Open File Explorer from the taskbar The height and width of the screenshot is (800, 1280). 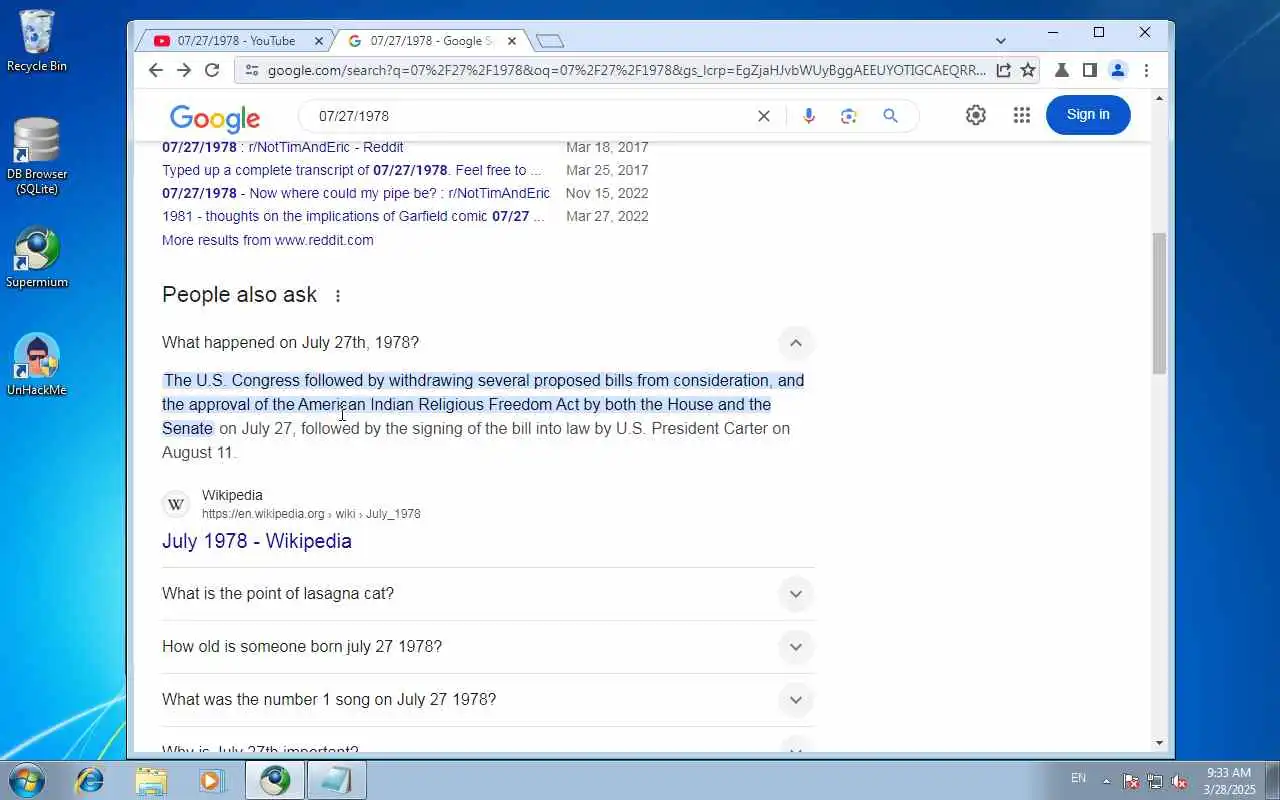tap(151, 780)
